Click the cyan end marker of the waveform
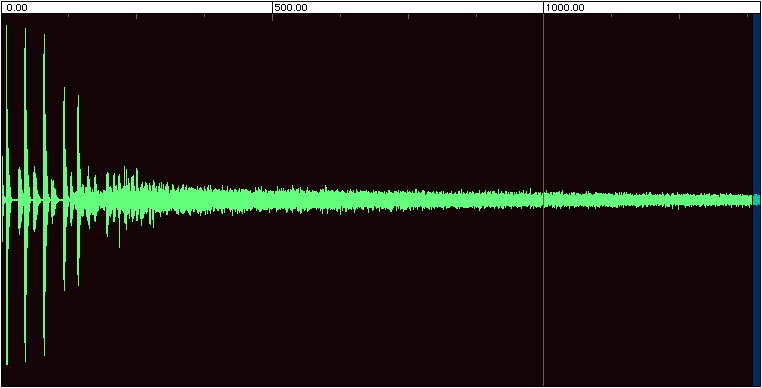 (x=756, y=199)
